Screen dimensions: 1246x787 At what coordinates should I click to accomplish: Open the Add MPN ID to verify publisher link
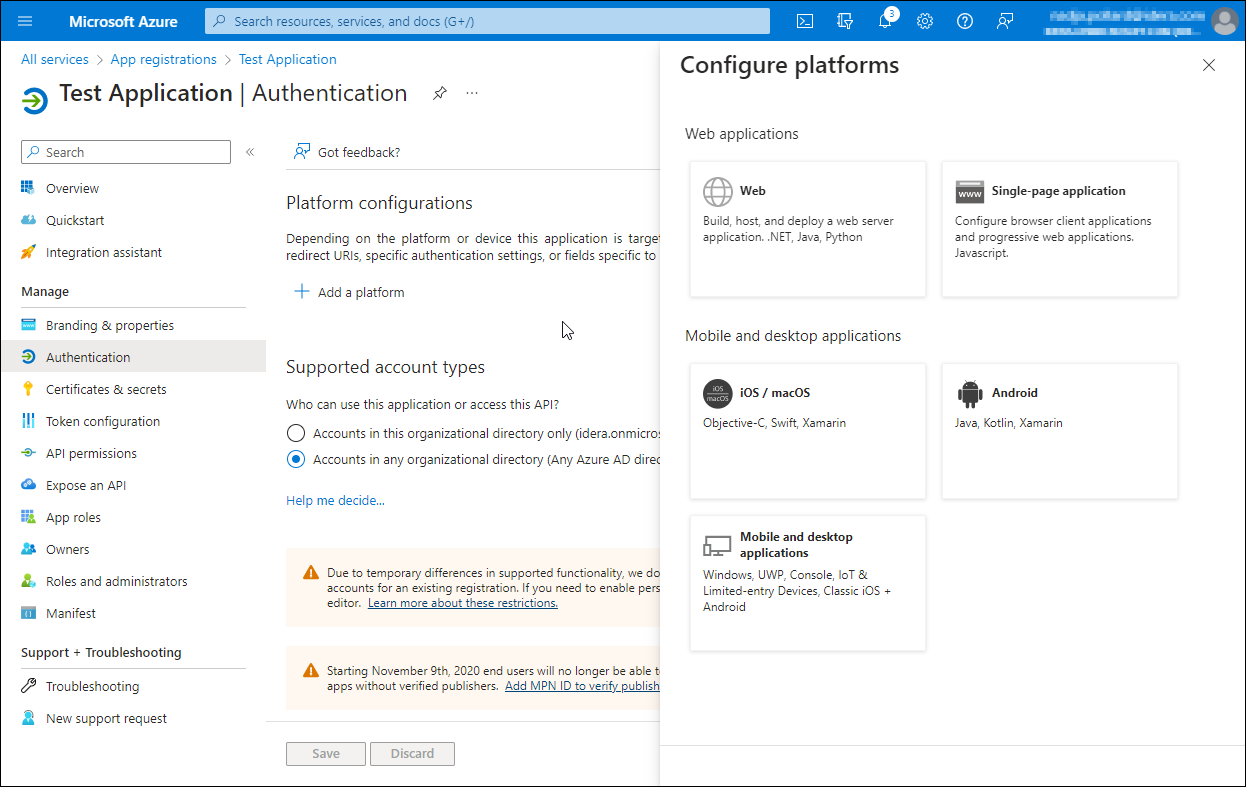(582, 686)
